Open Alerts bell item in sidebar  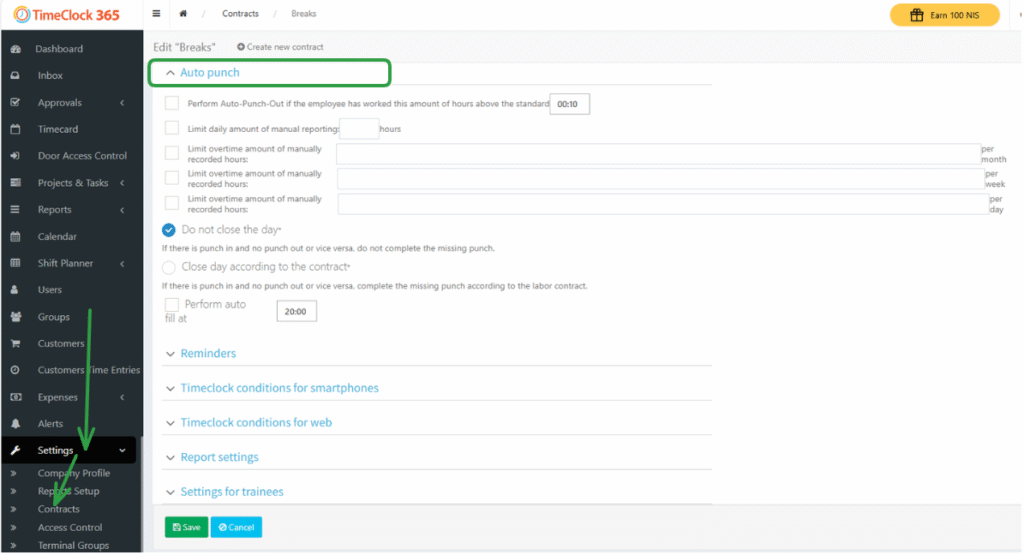[50, 424]
